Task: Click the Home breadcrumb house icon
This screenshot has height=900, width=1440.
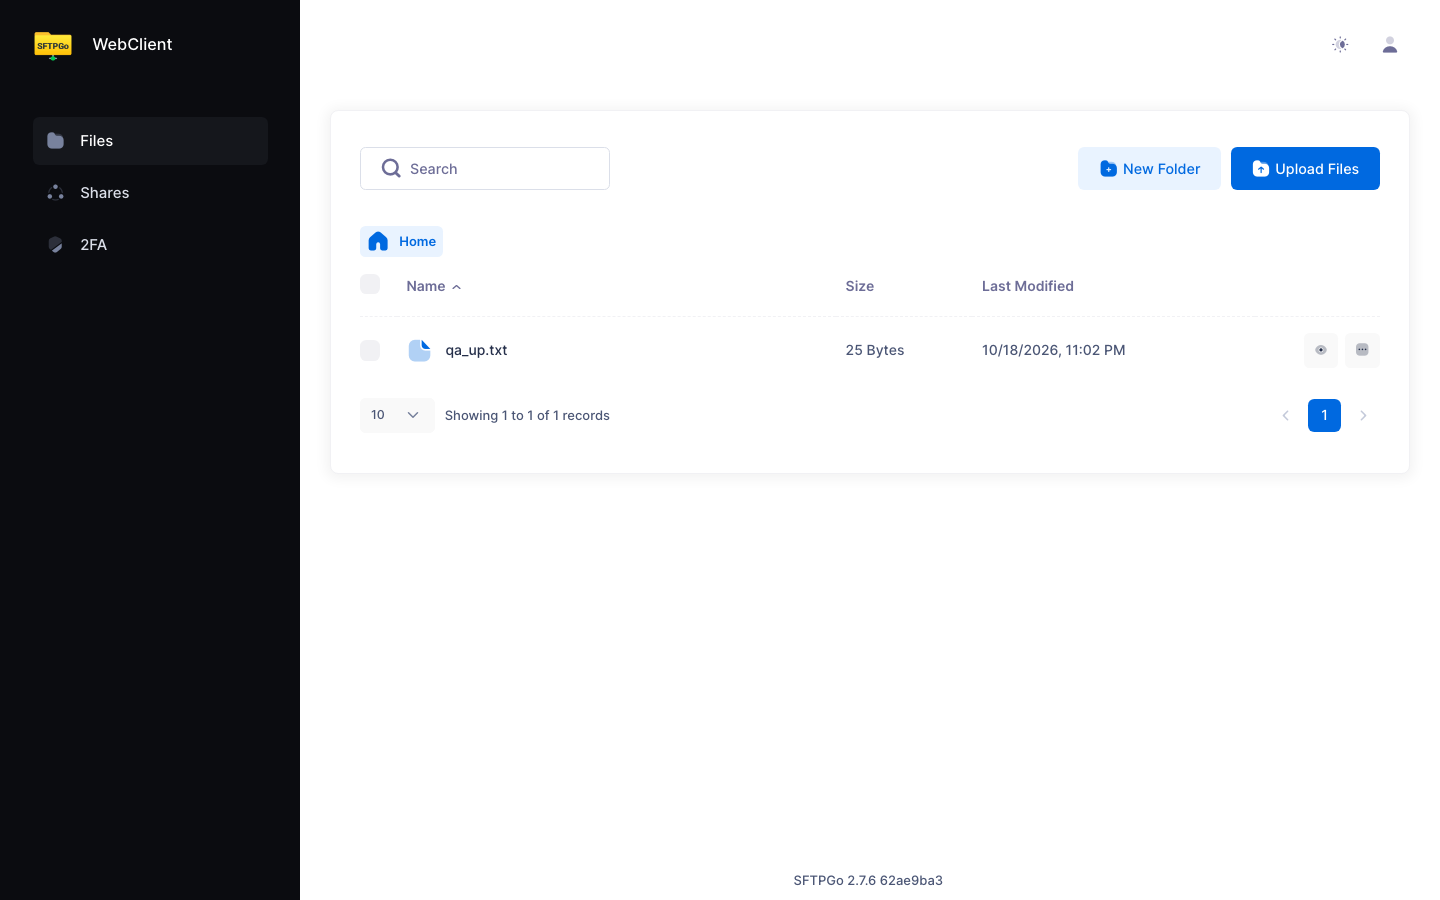Action: click(x=378, y=241)
